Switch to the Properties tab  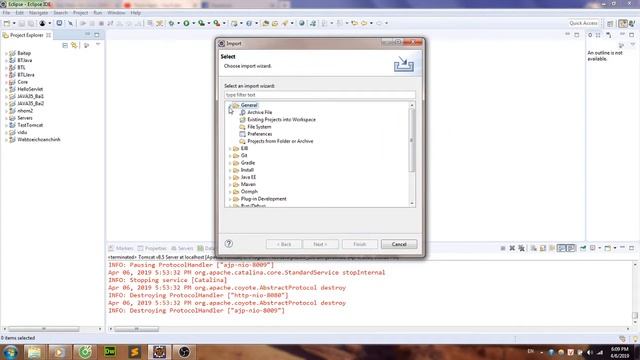(152, 248)
